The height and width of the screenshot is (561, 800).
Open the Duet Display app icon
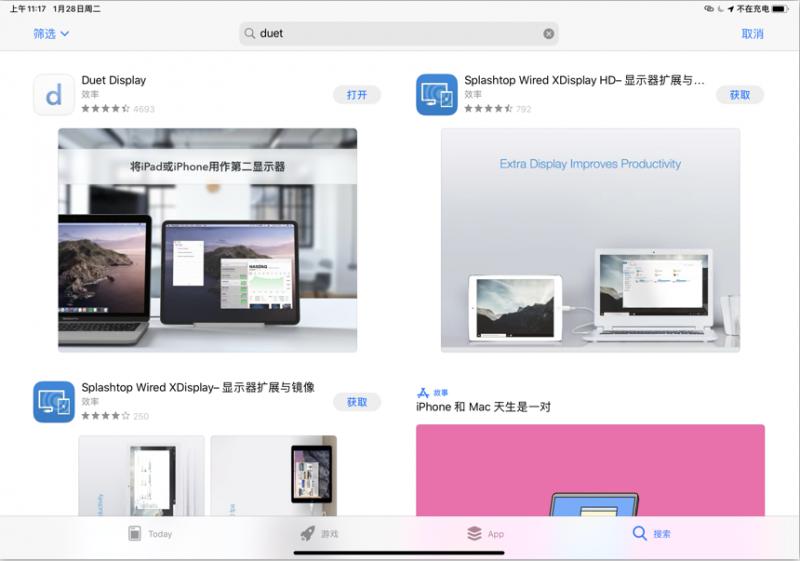click(x=54, y=95)
